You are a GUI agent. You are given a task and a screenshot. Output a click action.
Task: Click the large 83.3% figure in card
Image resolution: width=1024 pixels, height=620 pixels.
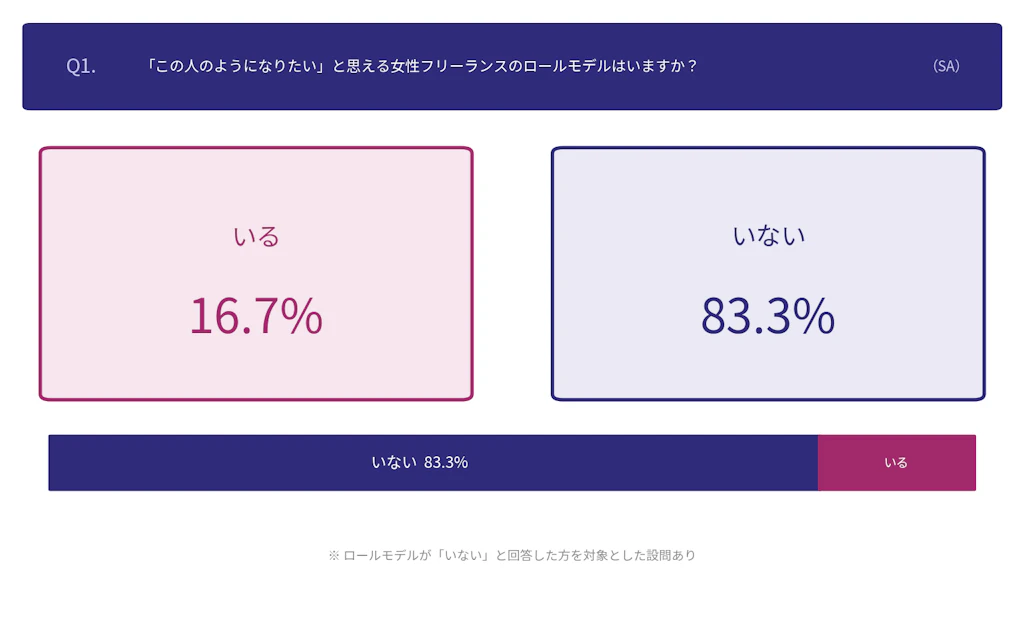768,316
